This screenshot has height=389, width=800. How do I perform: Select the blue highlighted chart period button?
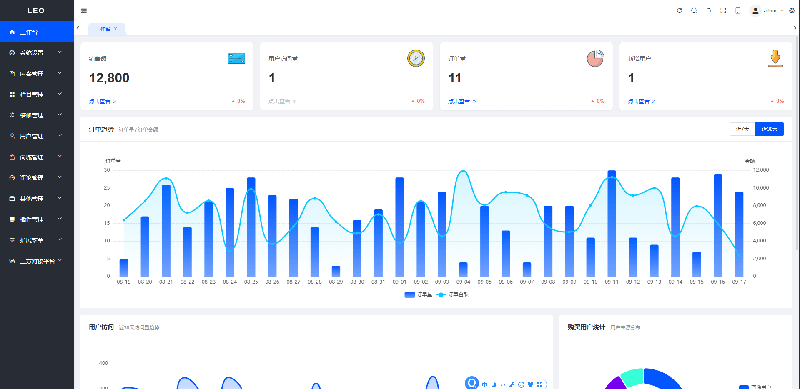769,129
